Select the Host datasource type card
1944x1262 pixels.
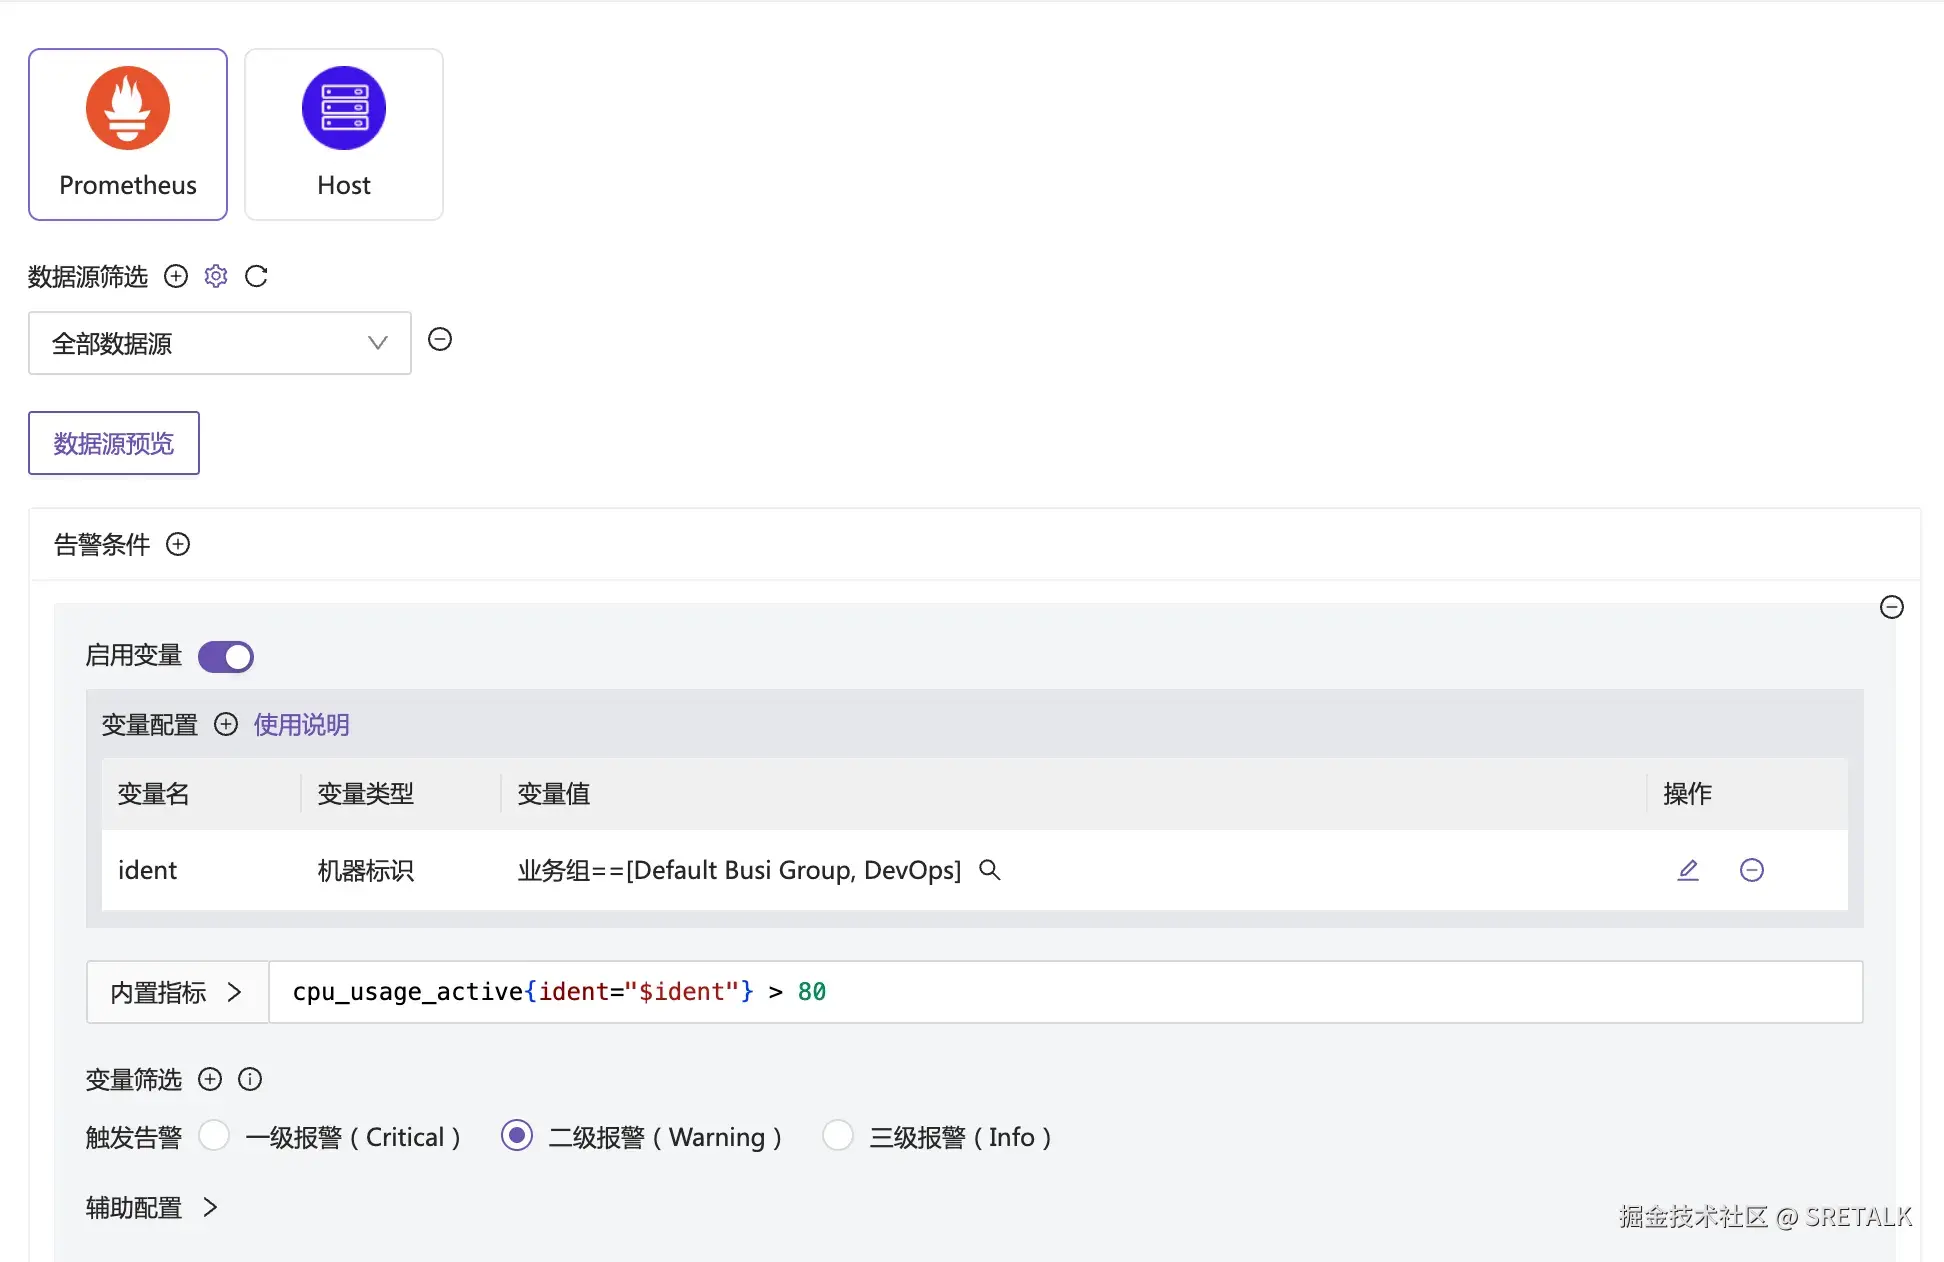pos(344,134)
